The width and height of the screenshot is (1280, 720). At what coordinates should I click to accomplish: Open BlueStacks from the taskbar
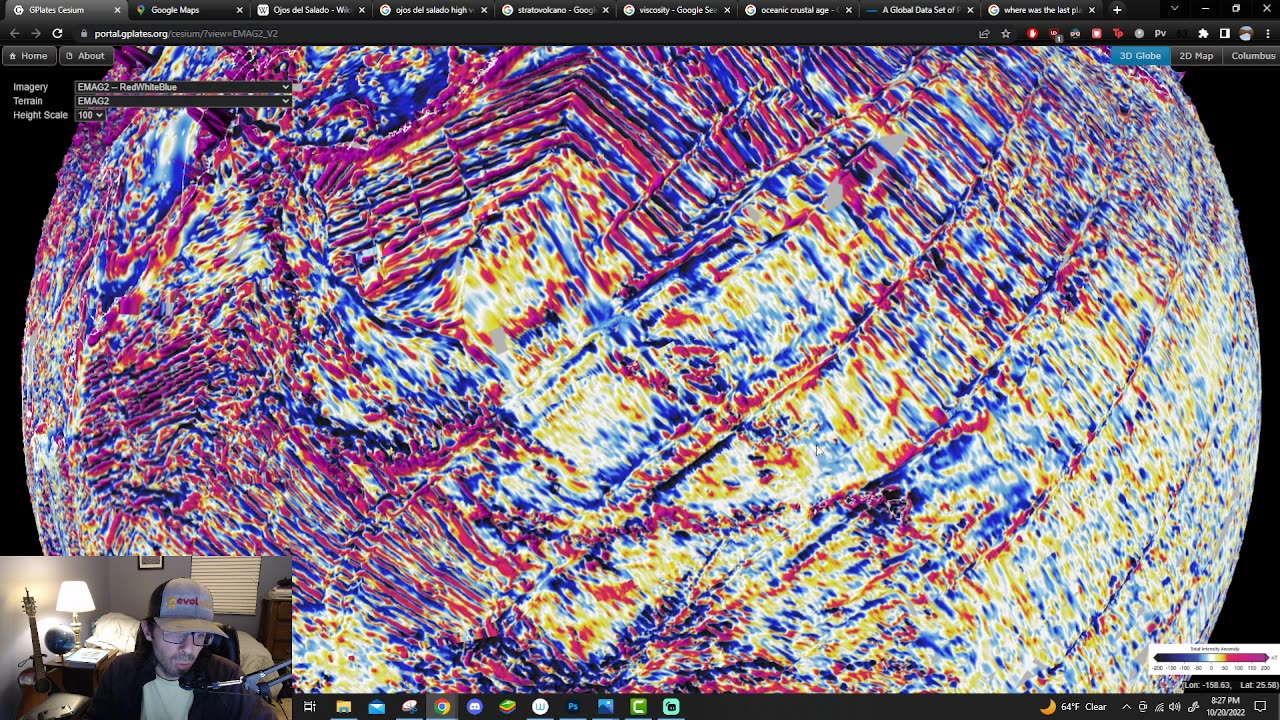pyautogui.click(x=507, y=707)
